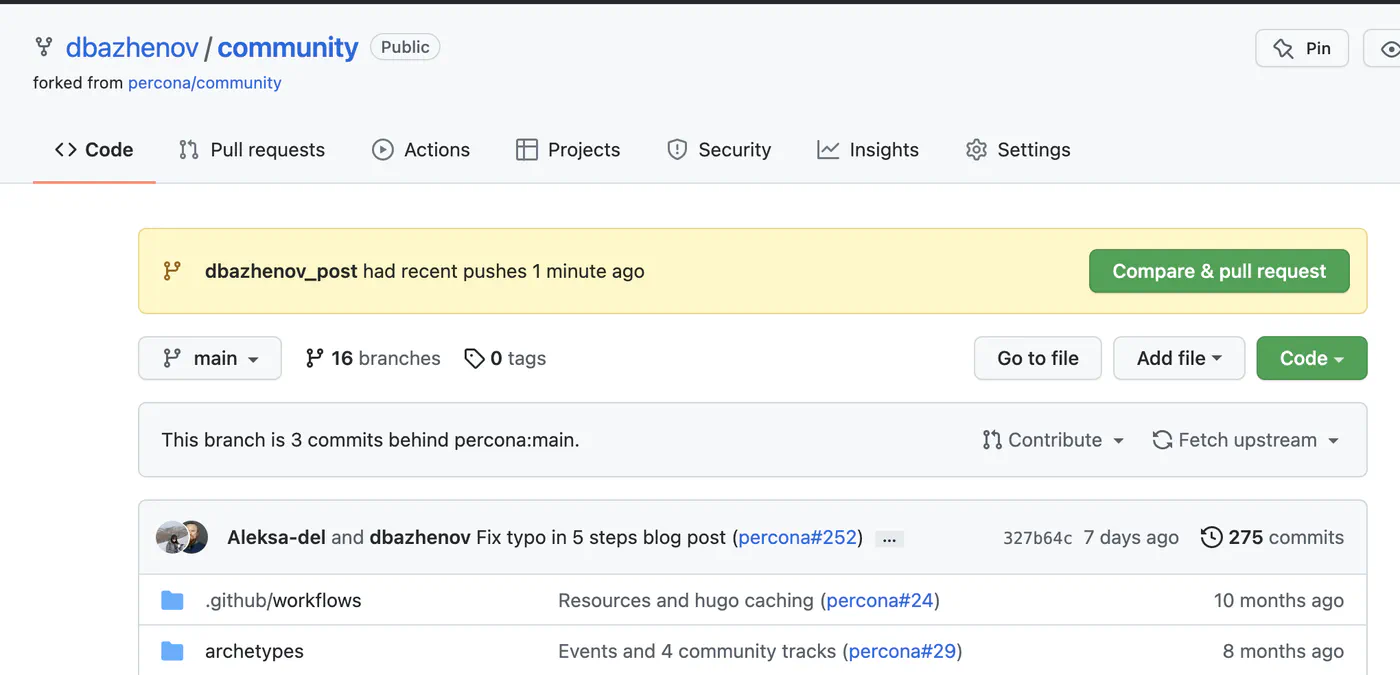Open the percona#29 link
This screenshot has height=675, width=1400.
(x=902, y=651)
